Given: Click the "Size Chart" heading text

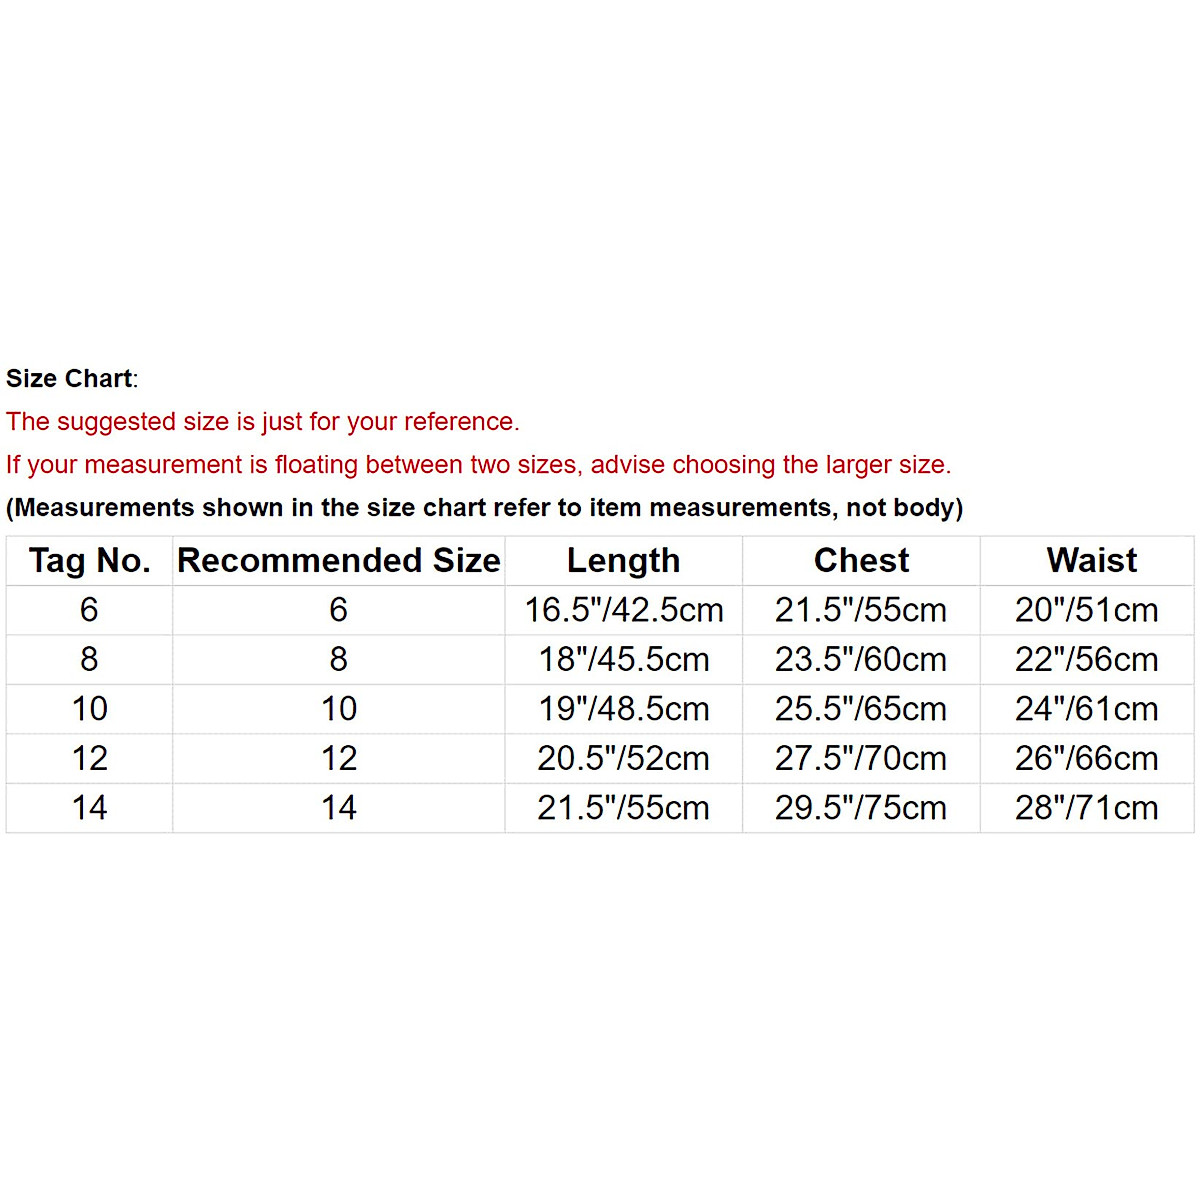Looking at the screenshot, I should (70, 379).
